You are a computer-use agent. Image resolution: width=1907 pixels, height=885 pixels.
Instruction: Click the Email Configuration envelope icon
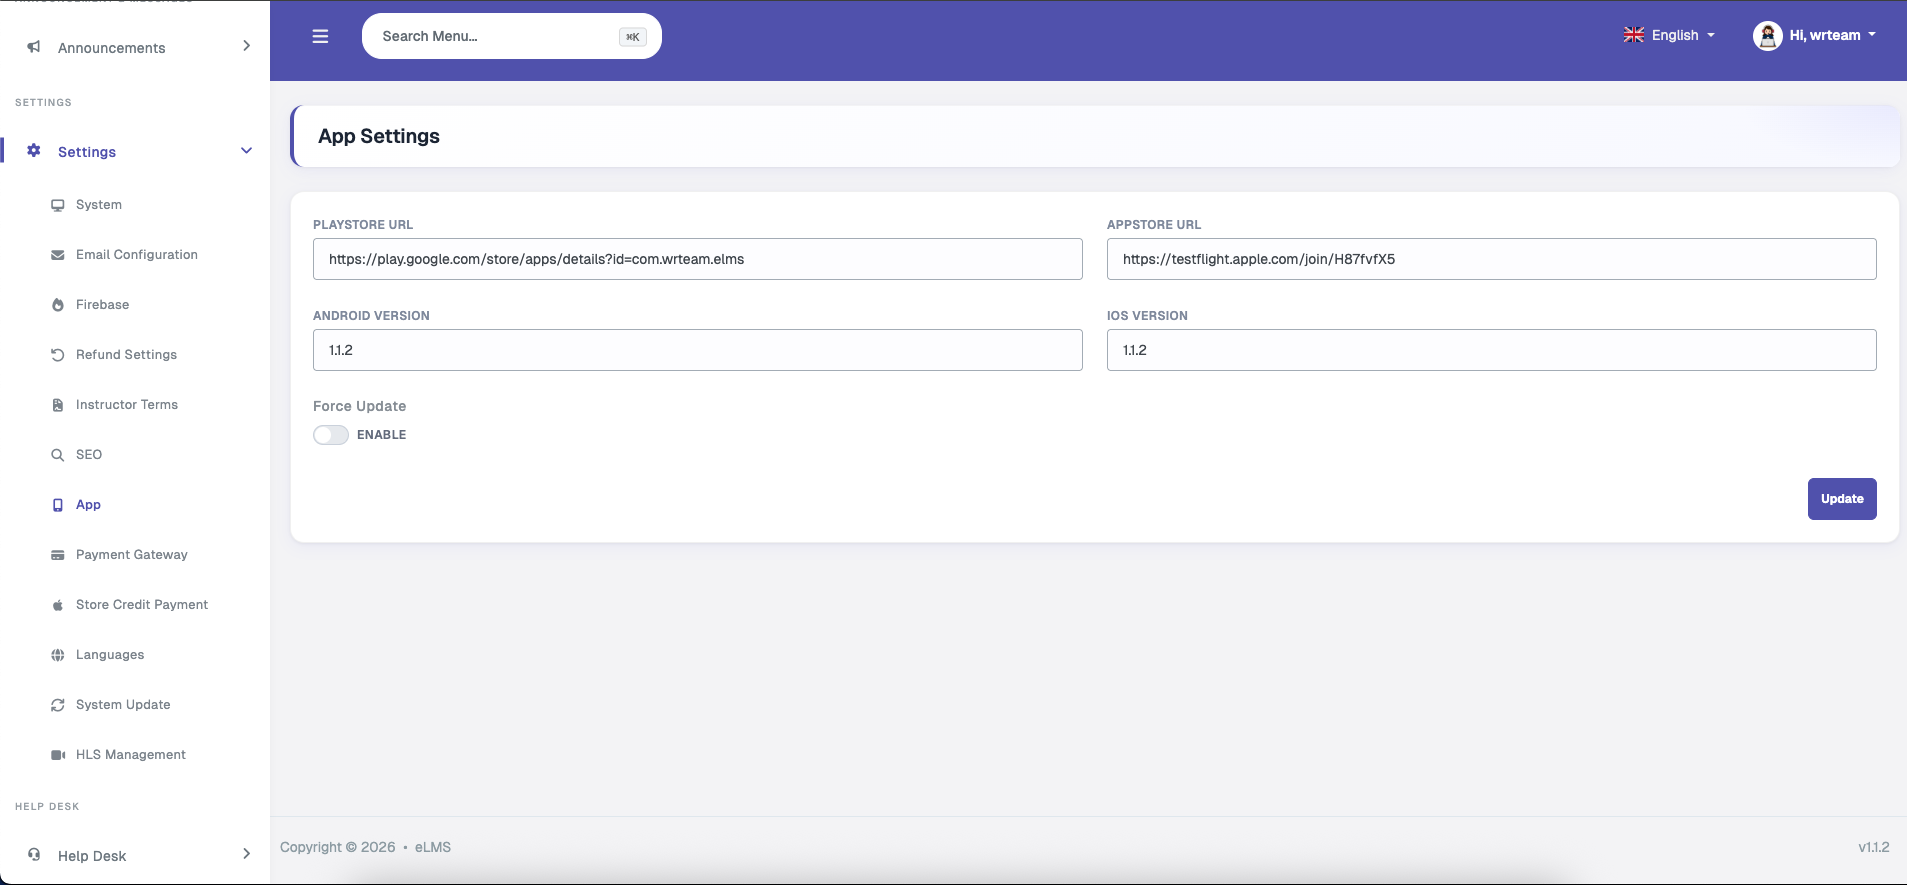tap(58, 255)
